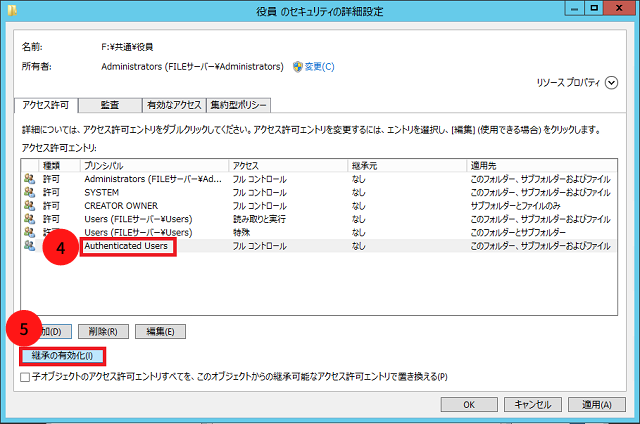Click the user icon in the SYSTEM row
This screenshot has width=640, height=424.
(29, 192)
